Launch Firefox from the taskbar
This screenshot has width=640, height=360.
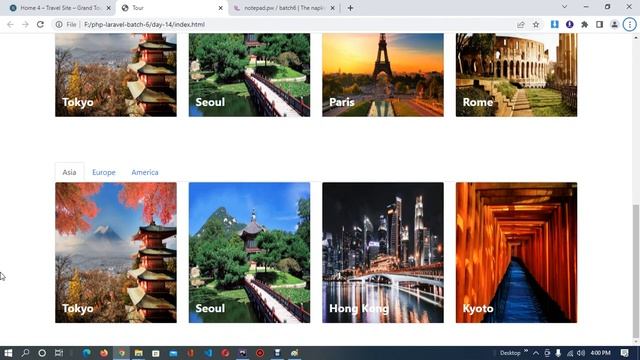click(104, 353)
